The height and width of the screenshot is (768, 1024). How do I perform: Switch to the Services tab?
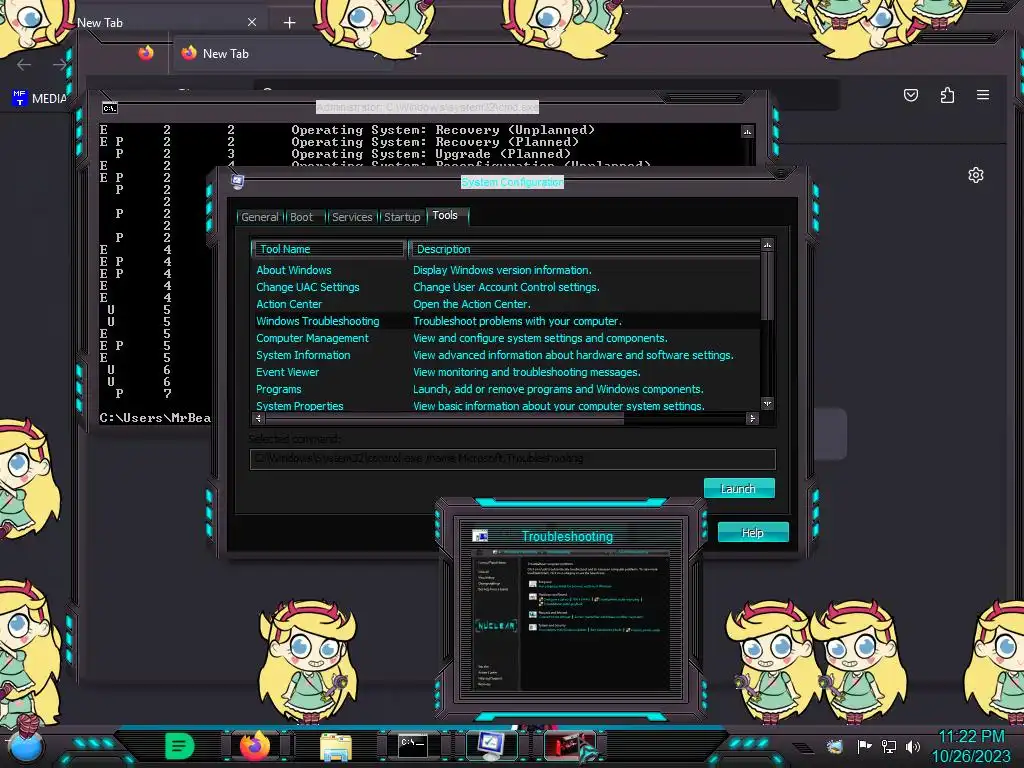pos(352,217)
